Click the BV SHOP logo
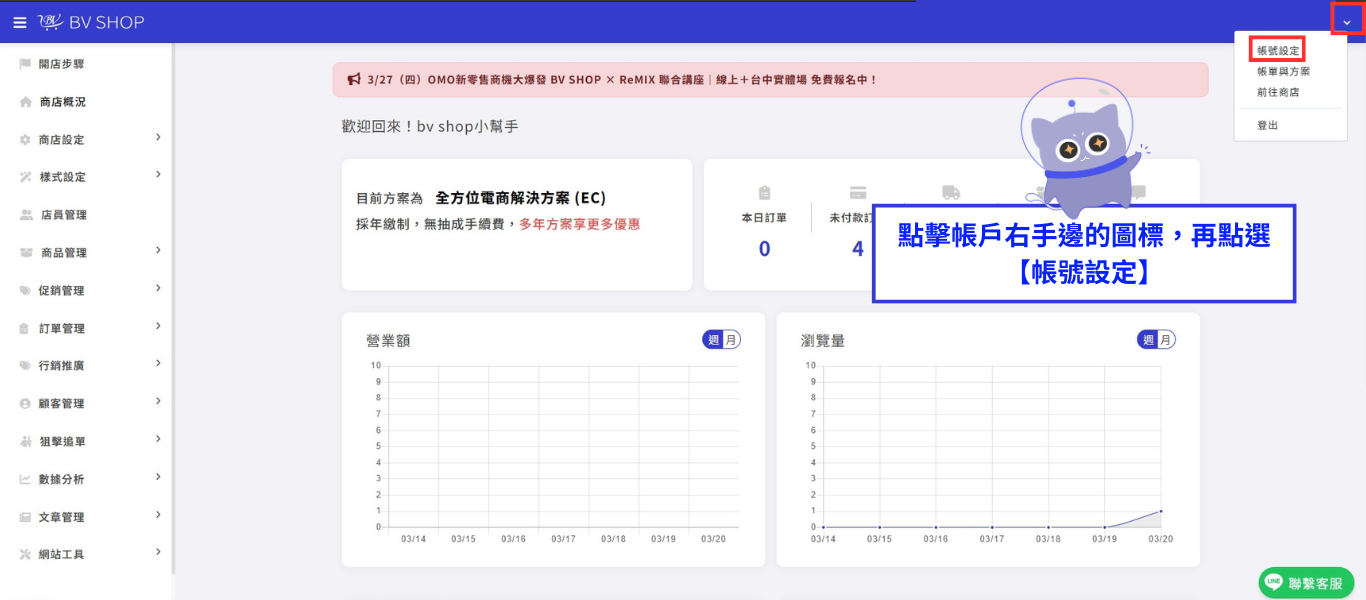The image size is (1366, 600). (91, 22)
